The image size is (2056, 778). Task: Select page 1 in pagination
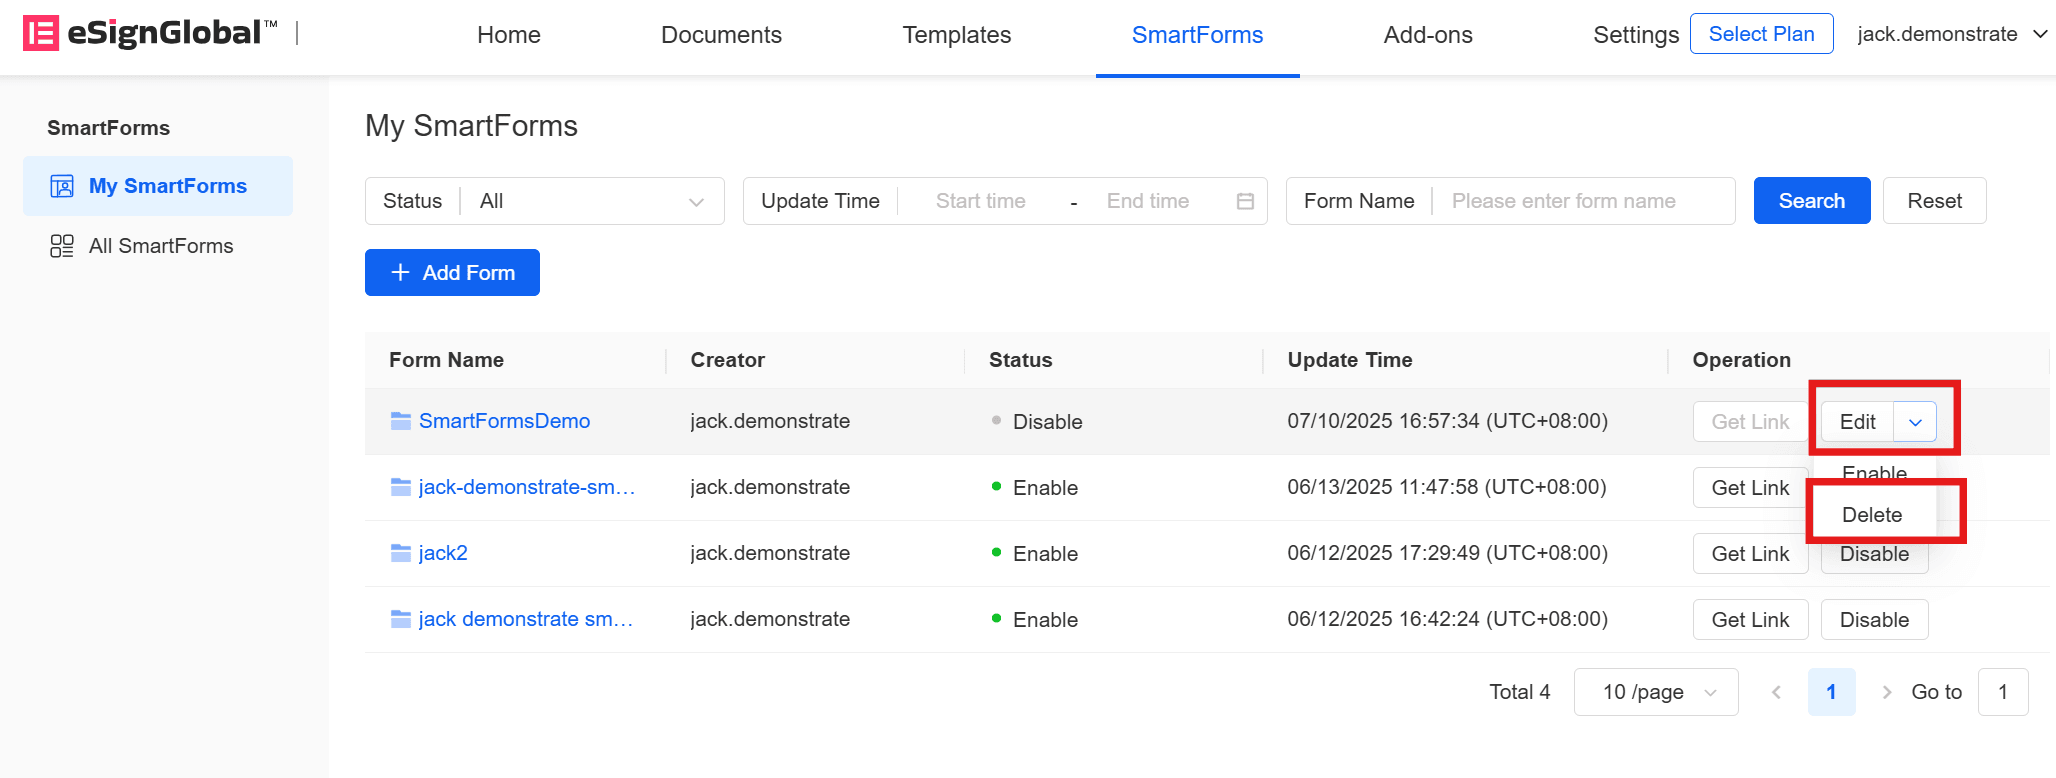1831,692
